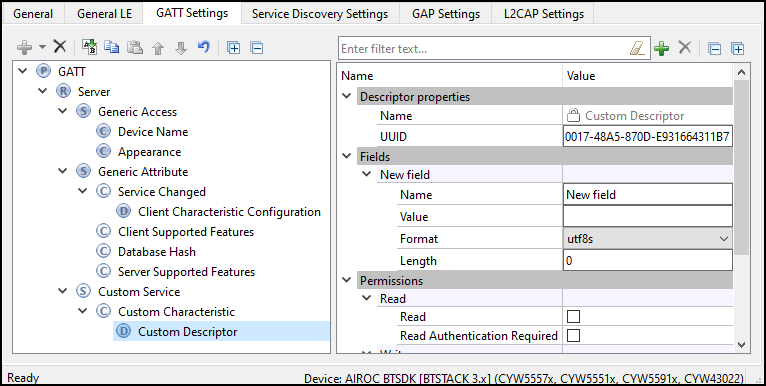Collapse the Server node
The width and height of the screenshot is (766, 386).
tap(43, 91)
